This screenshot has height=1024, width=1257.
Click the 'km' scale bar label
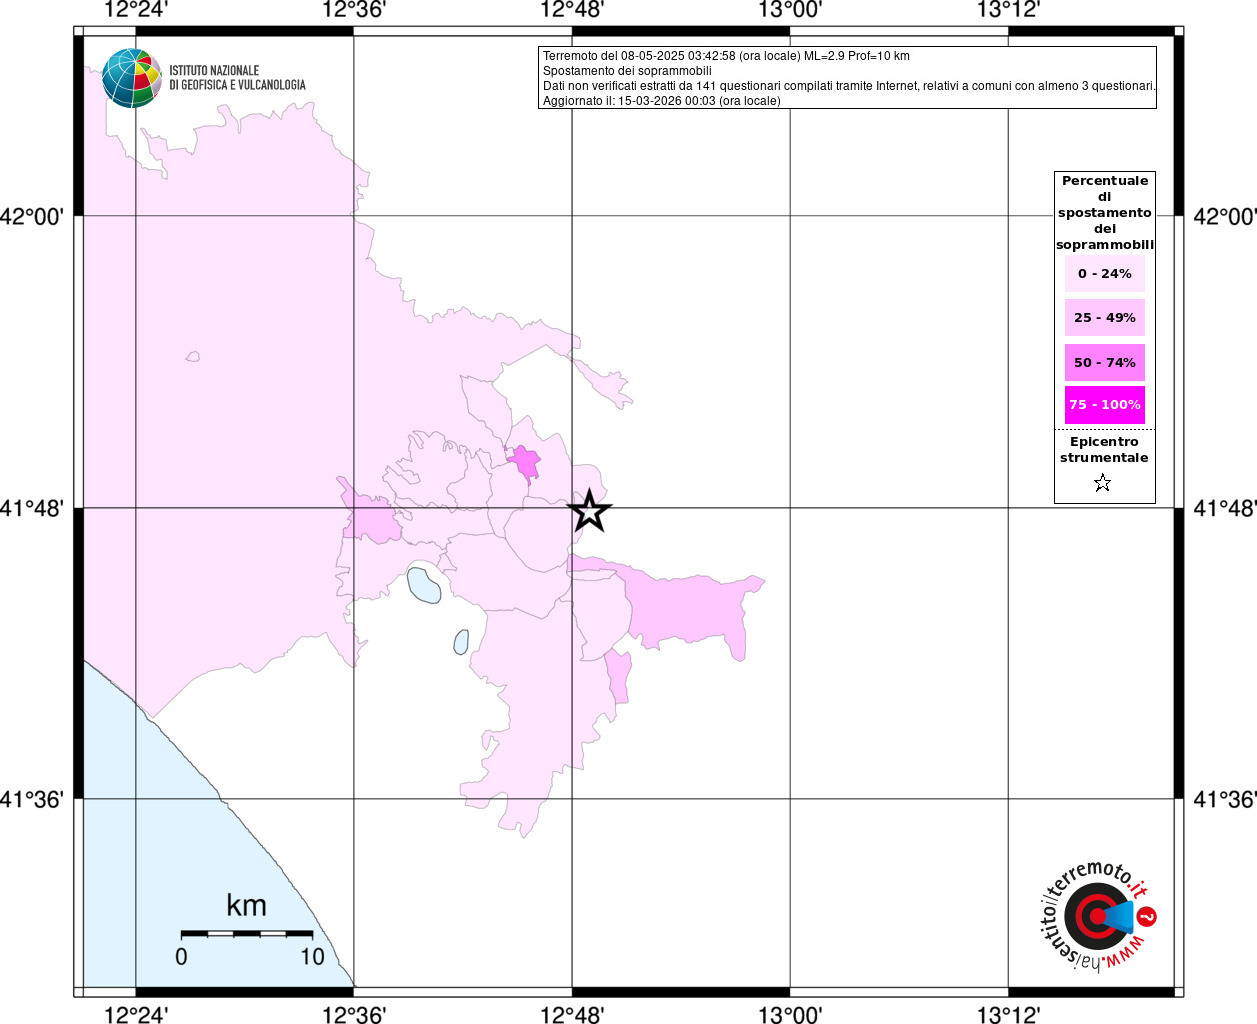(x=246, y=905)
